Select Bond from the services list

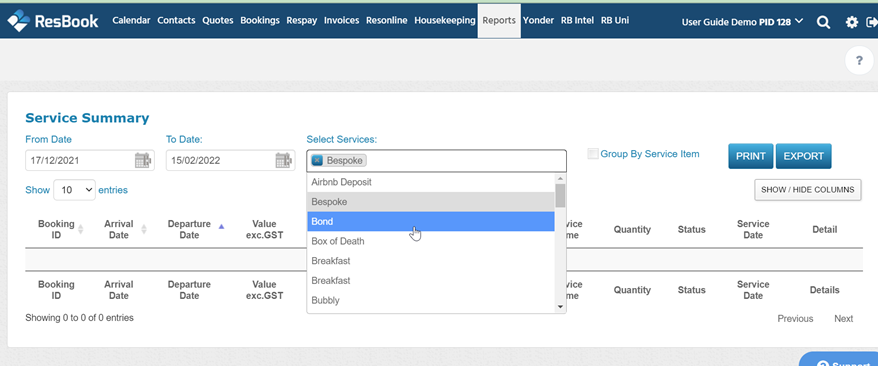click(x=431, y=222)
